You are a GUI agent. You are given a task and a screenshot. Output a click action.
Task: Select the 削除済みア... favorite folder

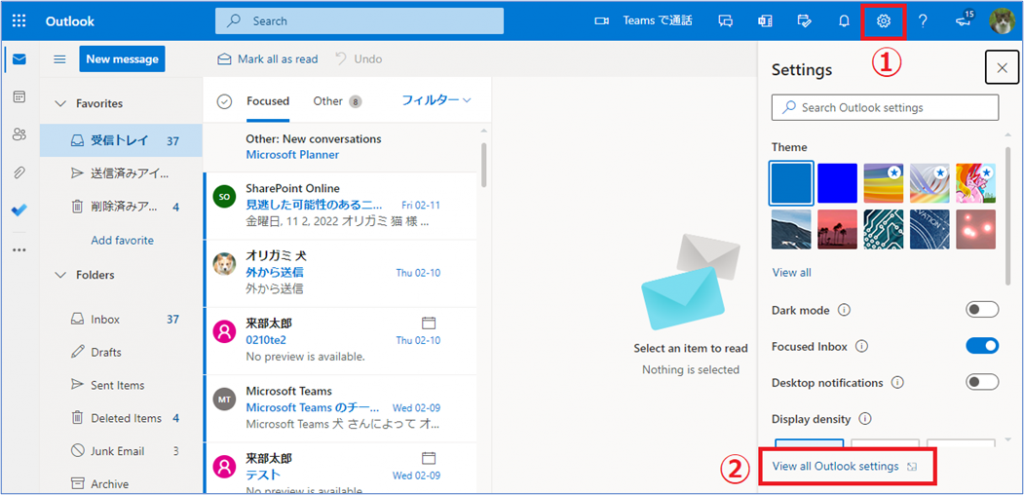(121, 208)
